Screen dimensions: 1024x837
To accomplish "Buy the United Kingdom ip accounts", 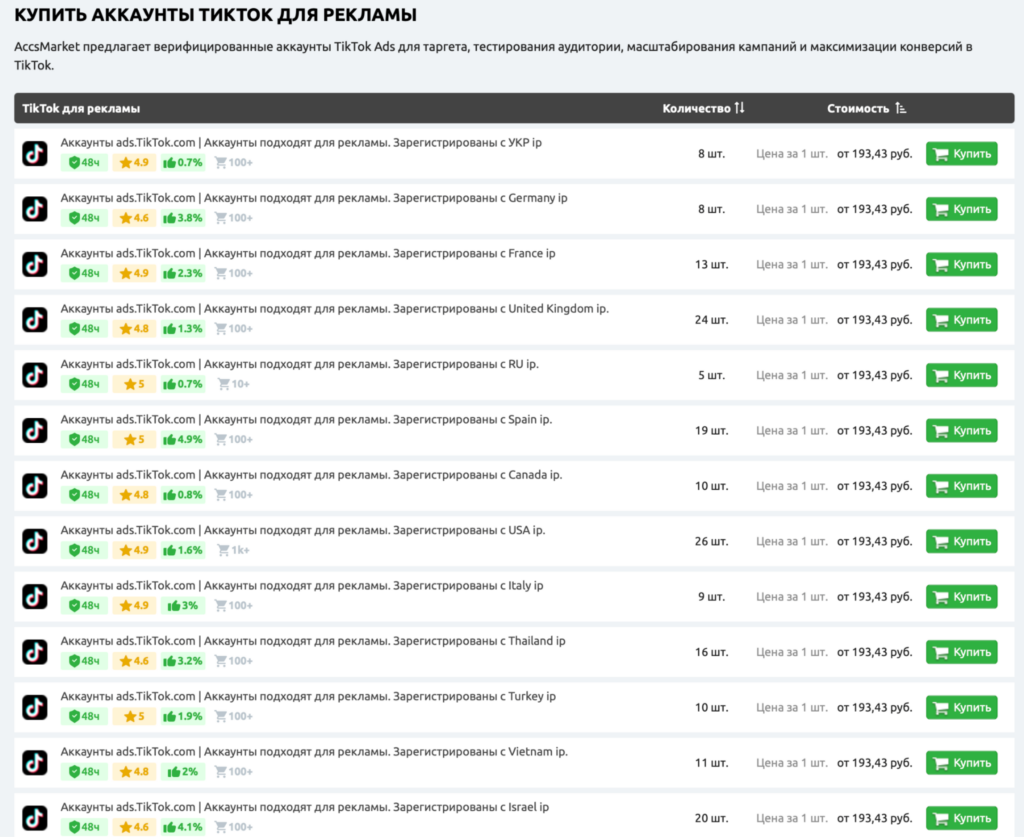I will 961,320.
